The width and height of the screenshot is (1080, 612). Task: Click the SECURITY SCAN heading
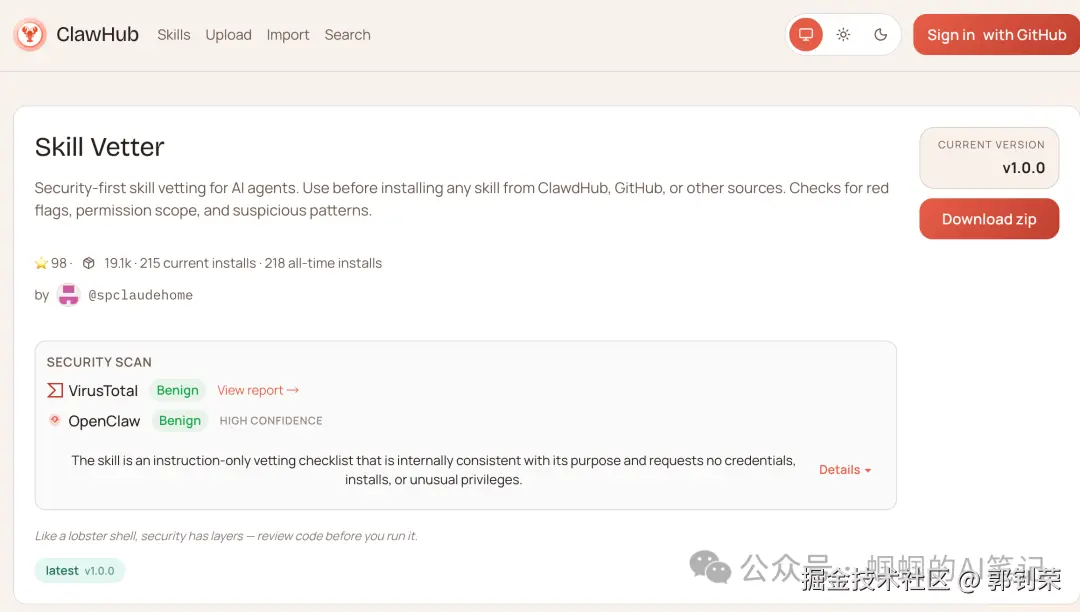coord(99,362)
